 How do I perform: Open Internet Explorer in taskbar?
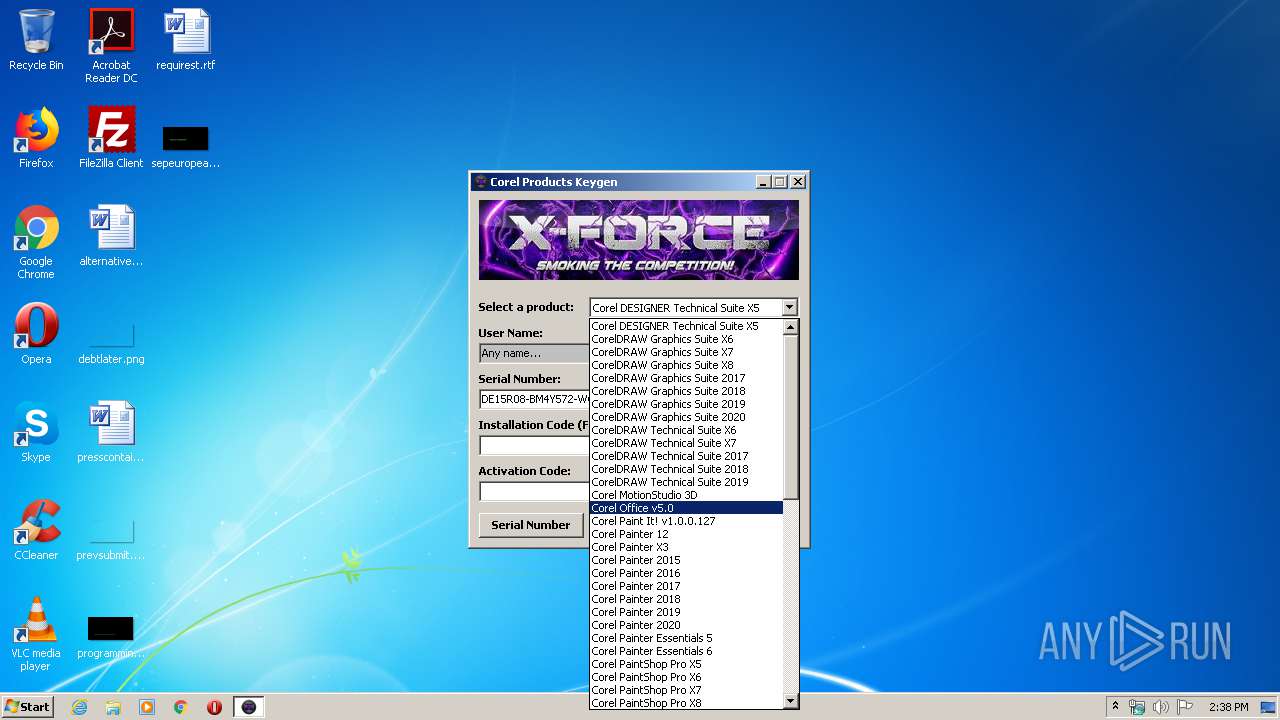tap(79, 707)
